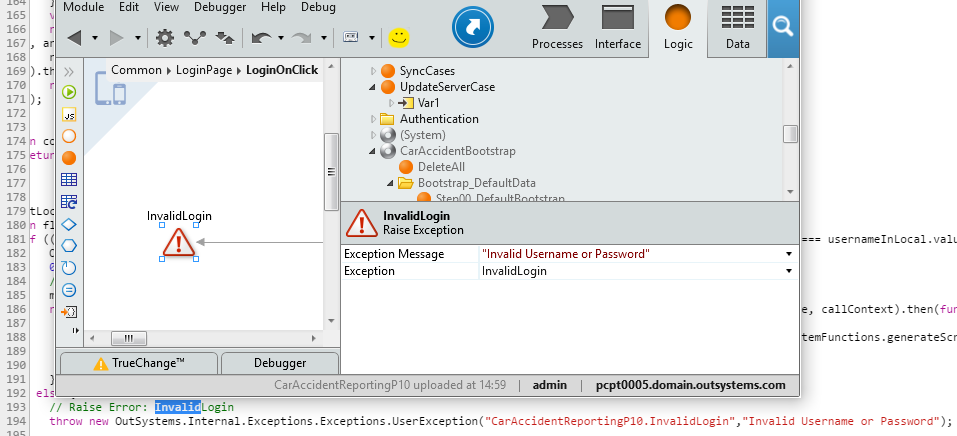This screenshot has width=957, height=436.
Task: Open the Back history dropdown arrow
Action: [x=95, y=38]
